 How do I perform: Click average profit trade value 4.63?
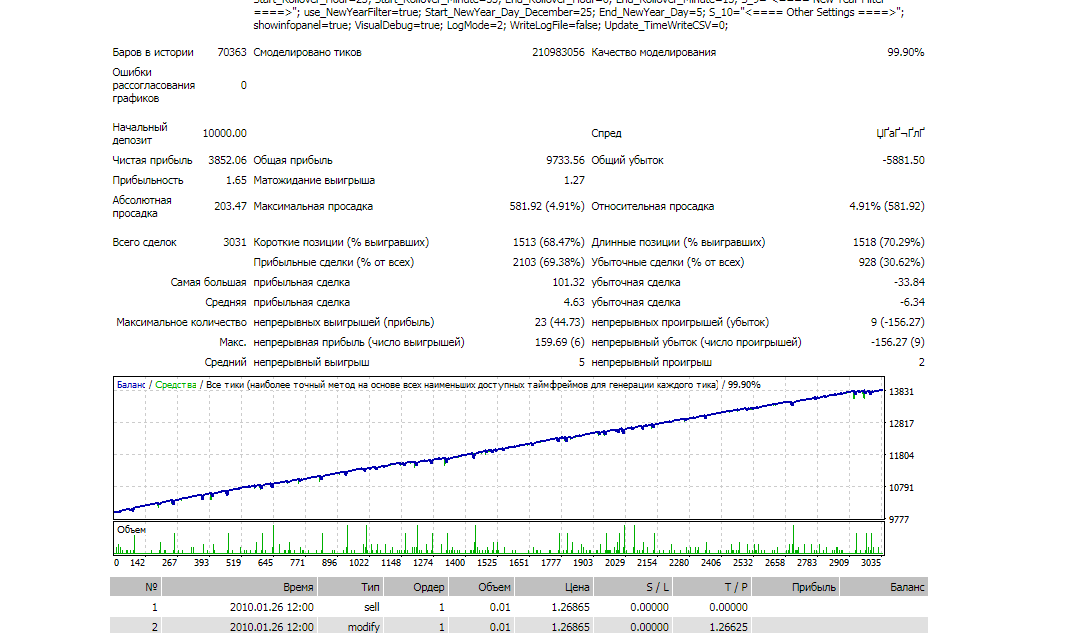tap(574, 302)
